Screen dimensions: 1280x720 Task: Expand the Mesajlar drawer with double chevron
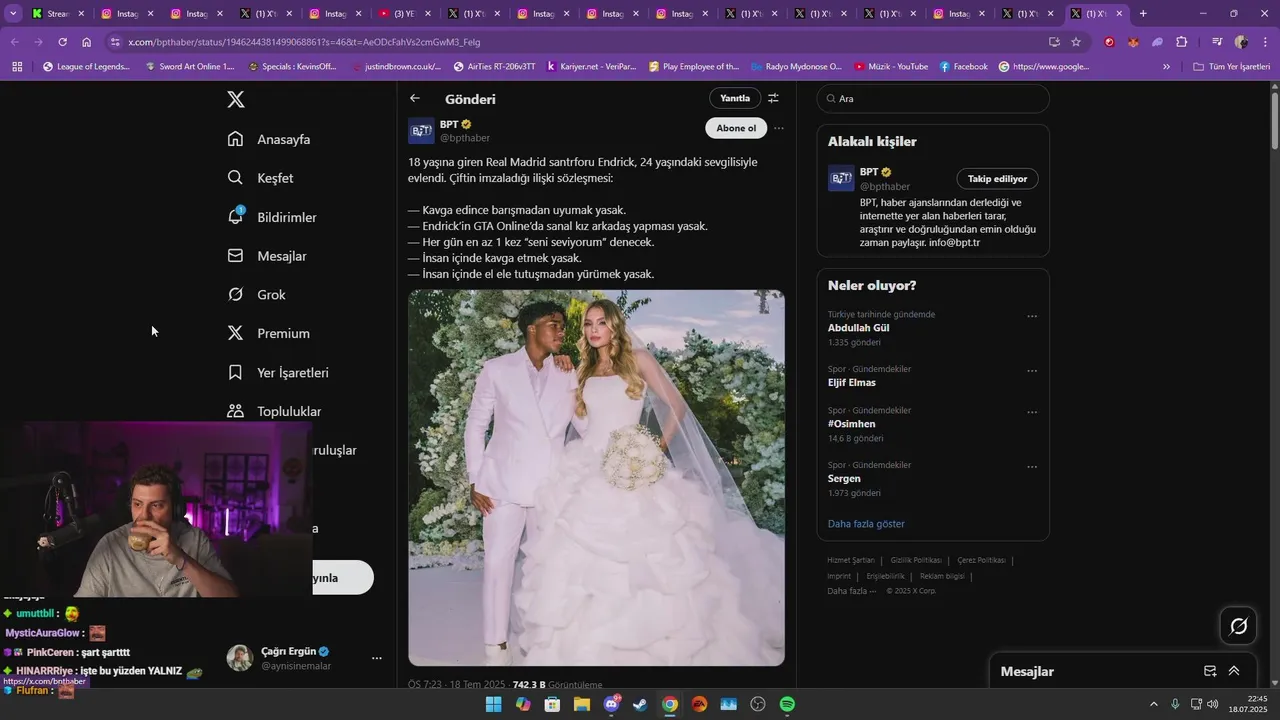pyautogui.click(x=1234, y=671)
